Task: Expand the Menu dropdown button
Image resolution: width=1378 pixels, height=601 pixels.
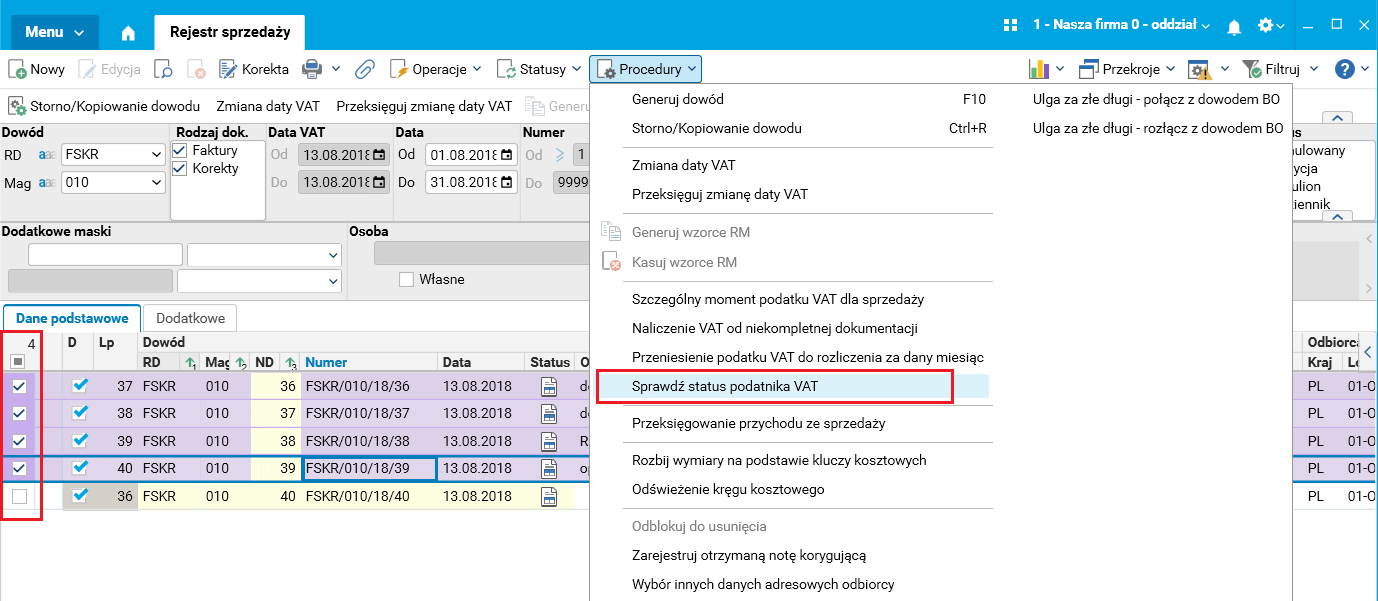Action: click(55, 32)
